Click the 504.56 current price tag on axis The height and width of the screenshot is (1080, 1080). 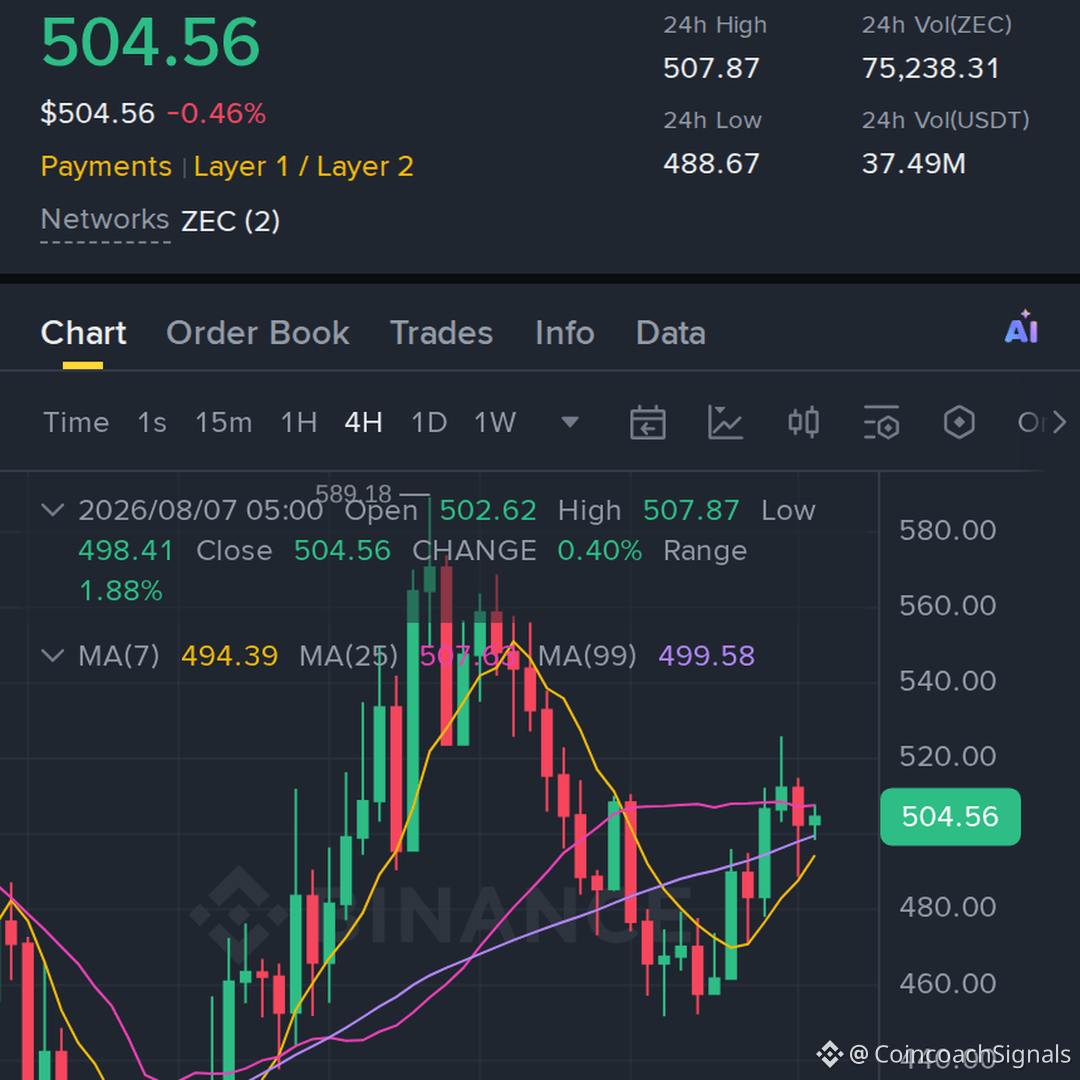point(951,817)
